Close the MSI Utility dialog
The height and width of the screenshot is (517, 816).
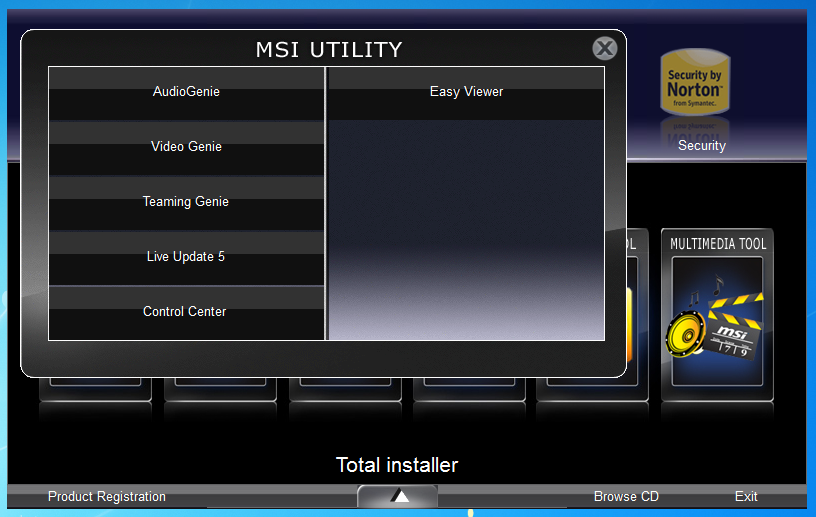tap(604, 48)
